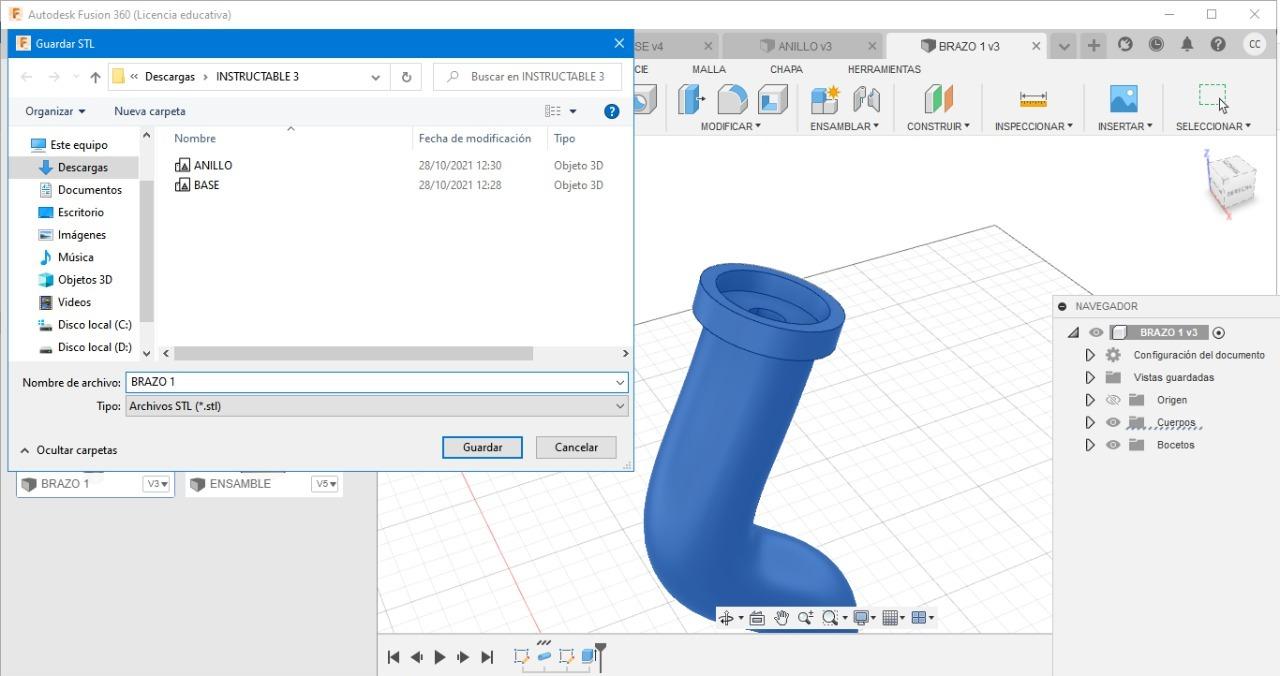Click the Joint tool icon

click(x=866, y=99)
